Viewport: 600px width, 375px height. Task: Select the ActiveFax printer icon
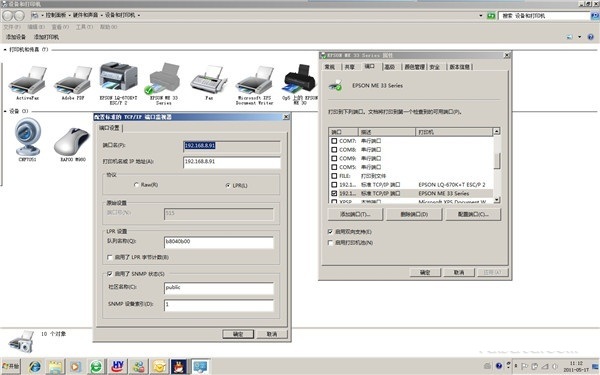[x=28, y=81]
